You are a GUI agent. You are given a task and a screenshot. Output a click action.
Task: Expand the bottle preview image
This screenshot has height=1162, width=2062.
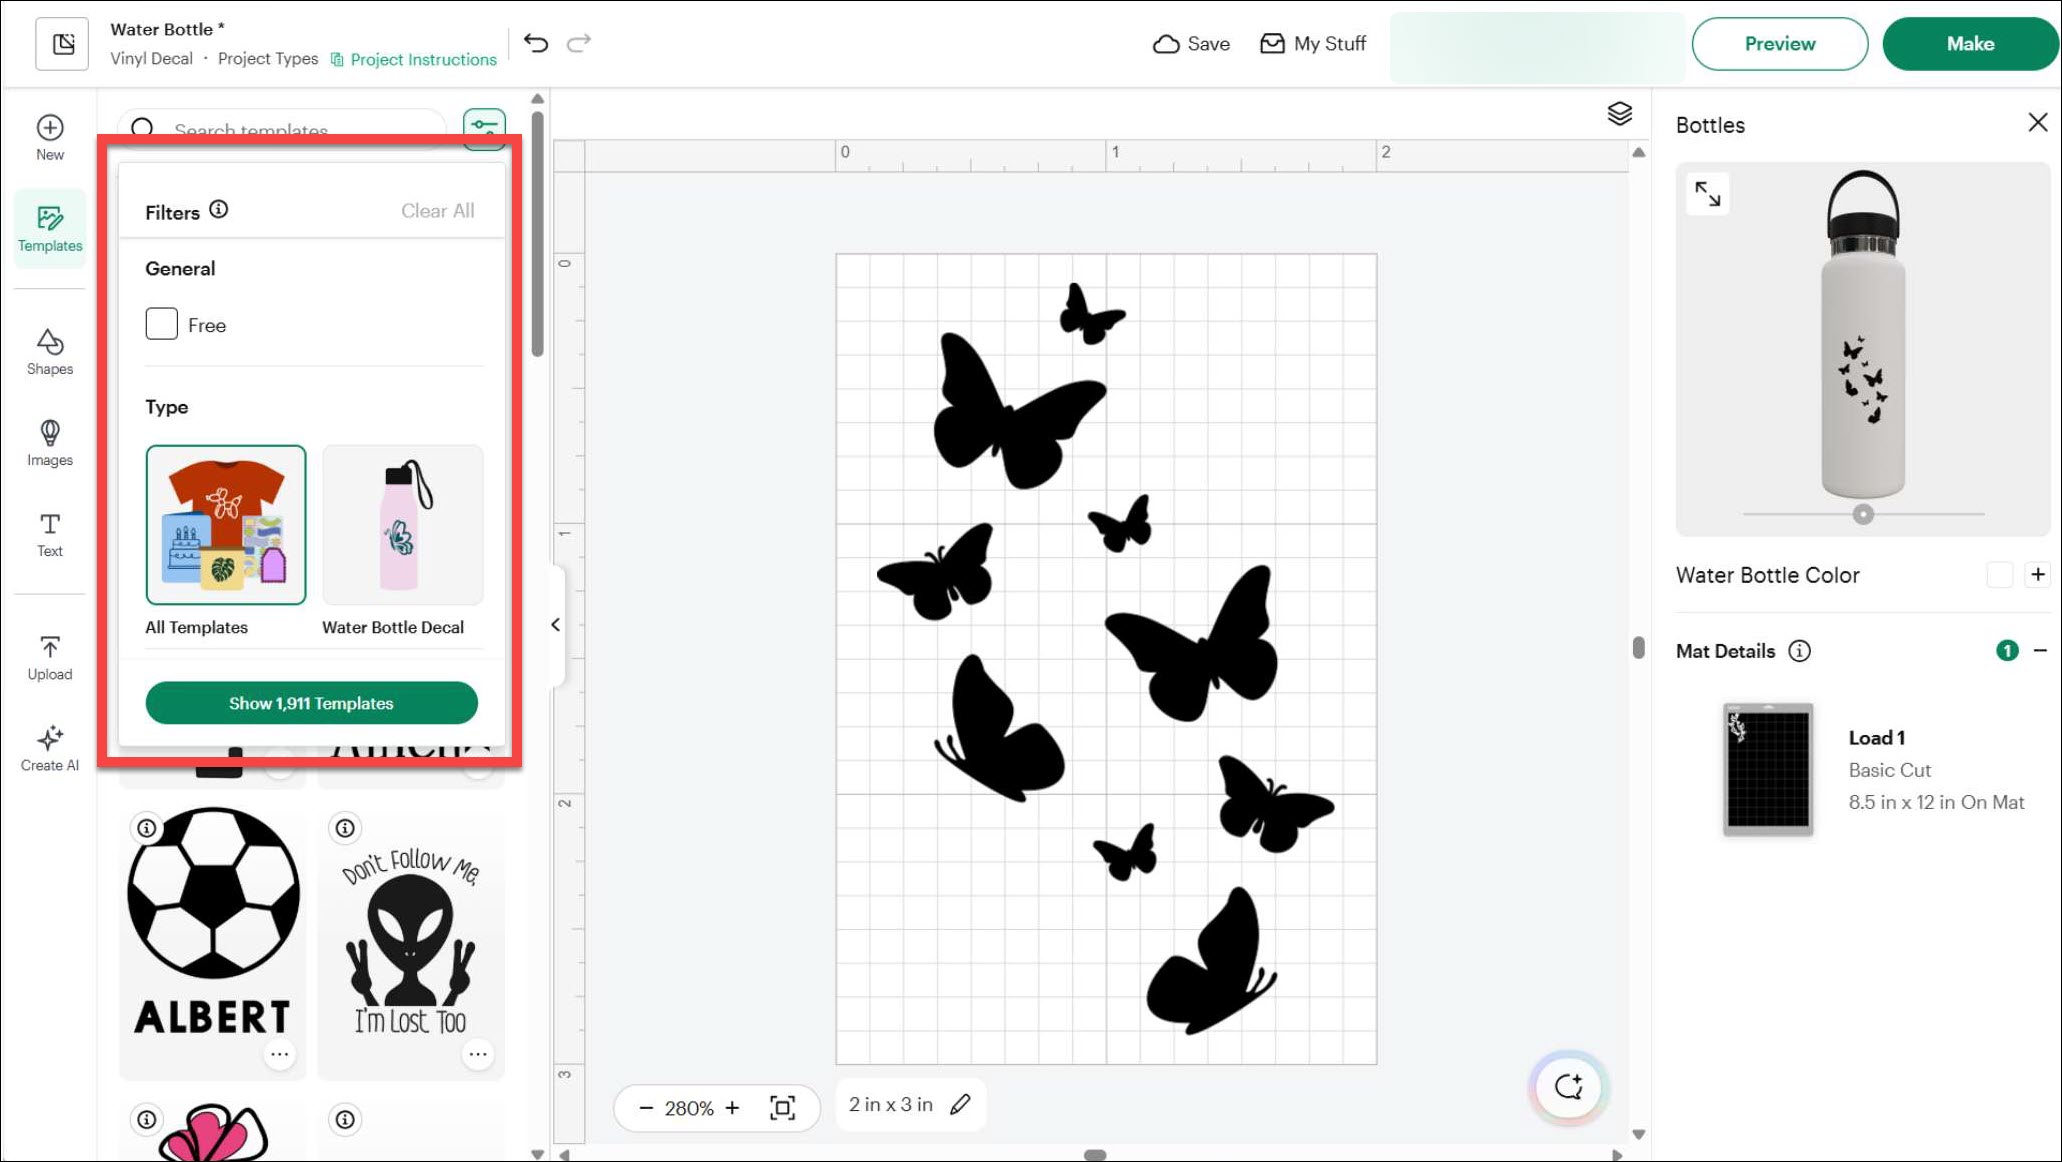[x=1708, y=193]
